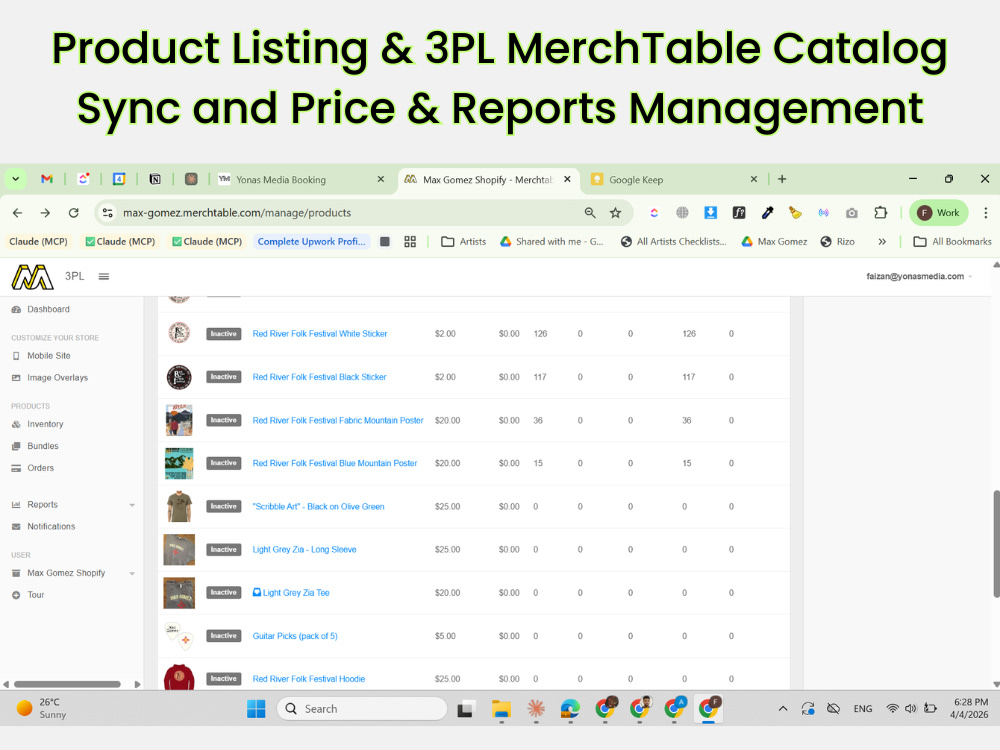Show more bookmarks chevron
The image size is (1000, 750).
(x=882, y=242)
